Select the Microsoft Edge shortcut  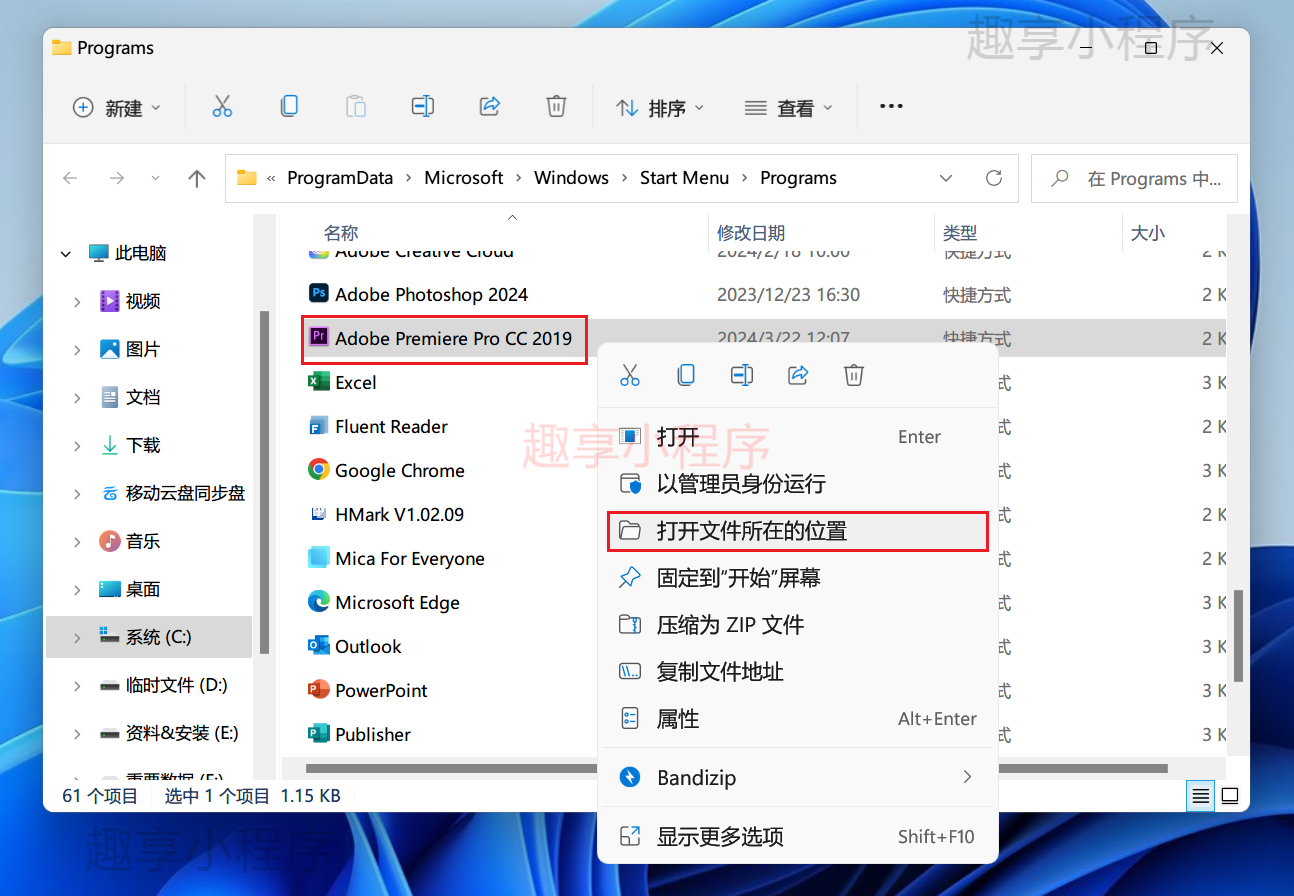[397, 602]
